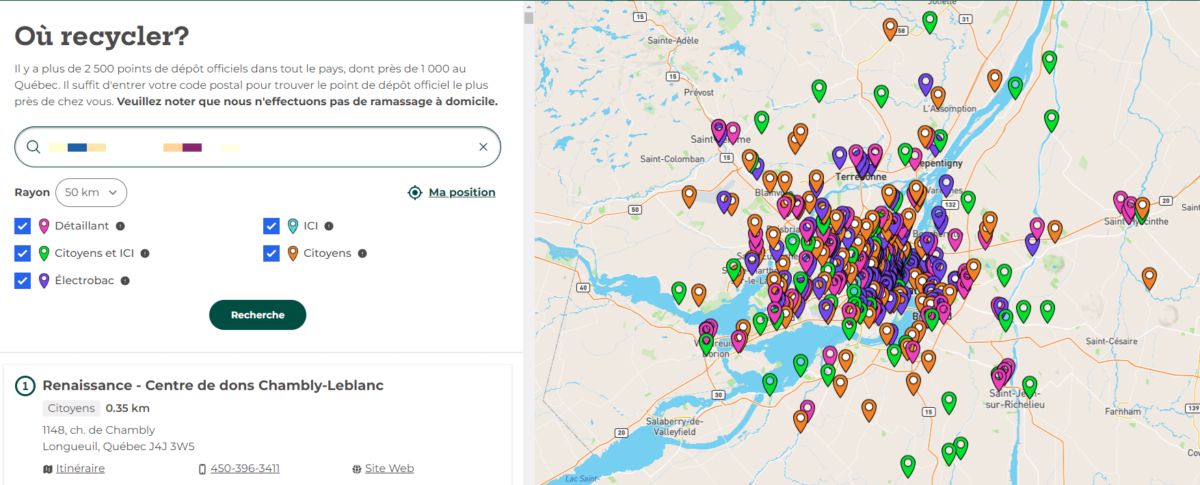Disable the Électrobac checkbox
Viewport: 1200px width, 485px height.
(23, 281)
